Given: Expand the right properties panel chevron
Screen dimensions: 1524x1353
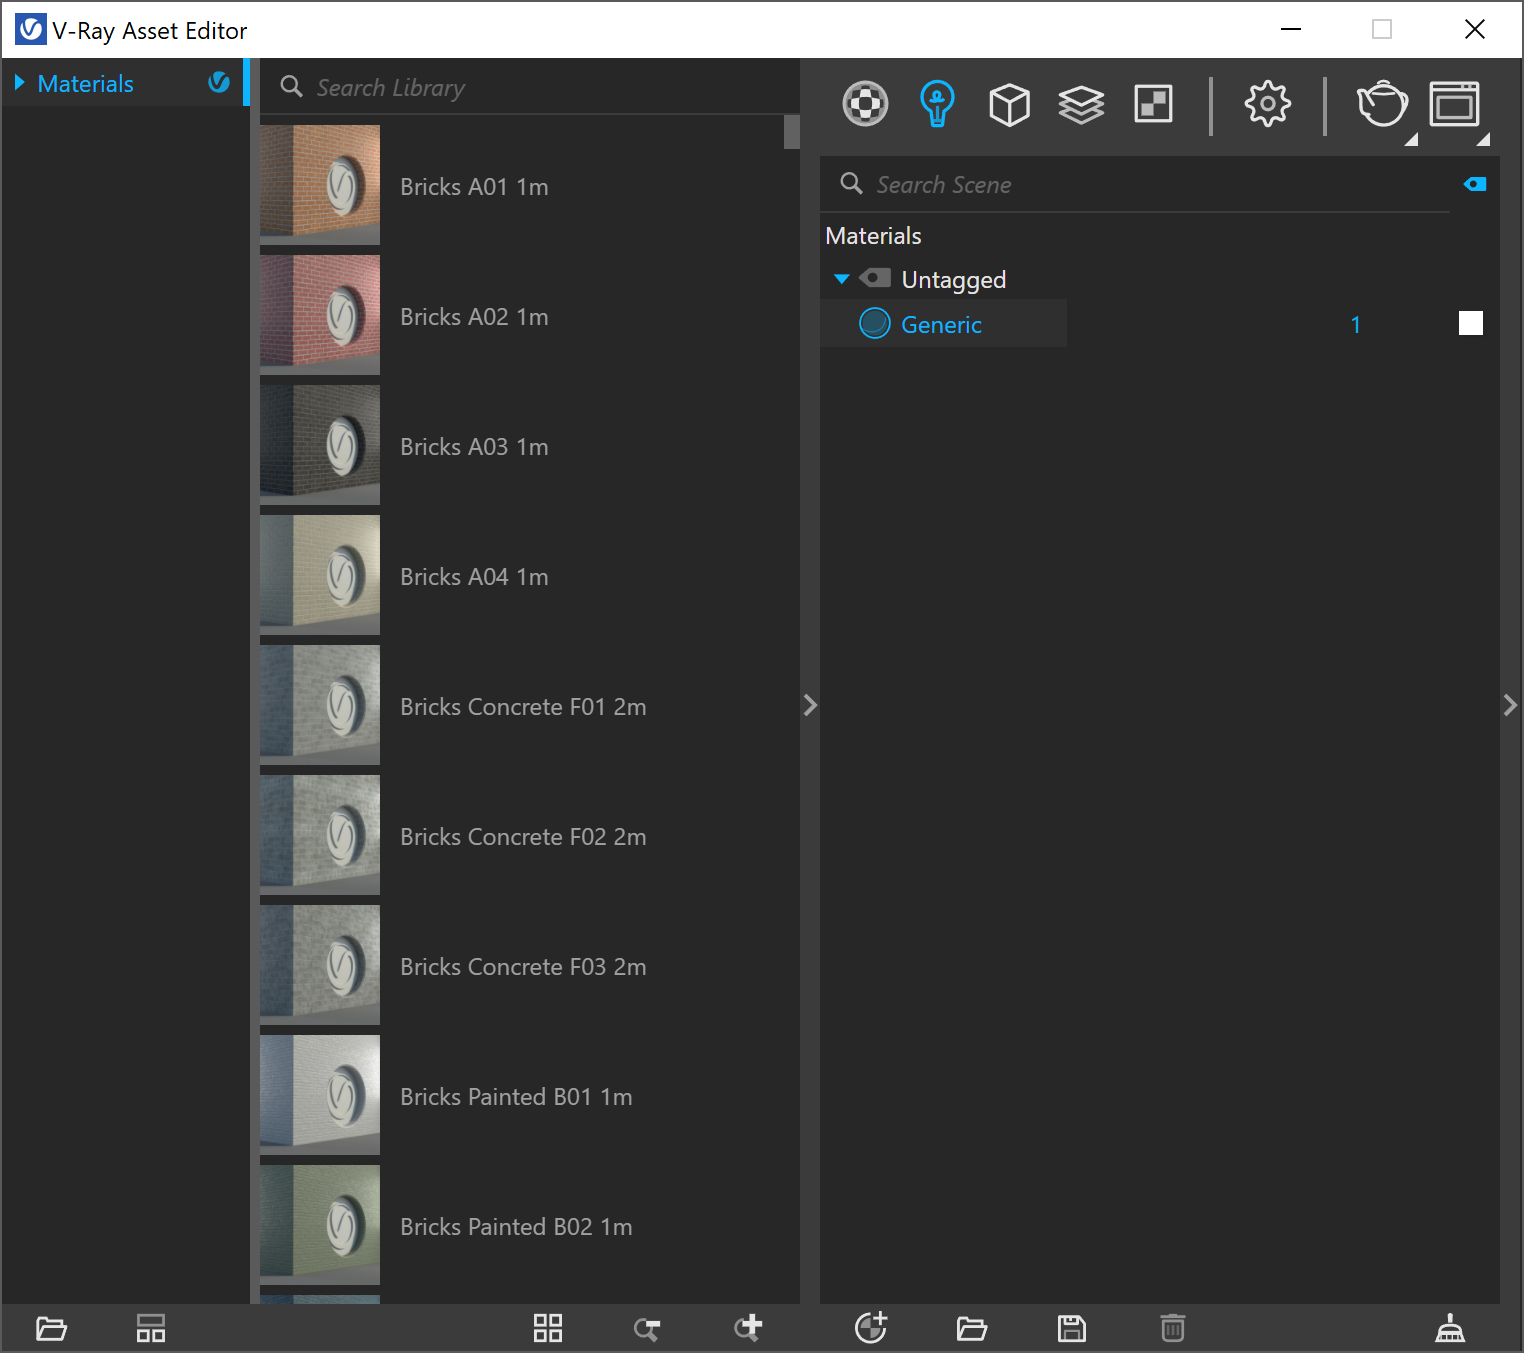Looking at the screenshot, I should (x=1510, y=705).
